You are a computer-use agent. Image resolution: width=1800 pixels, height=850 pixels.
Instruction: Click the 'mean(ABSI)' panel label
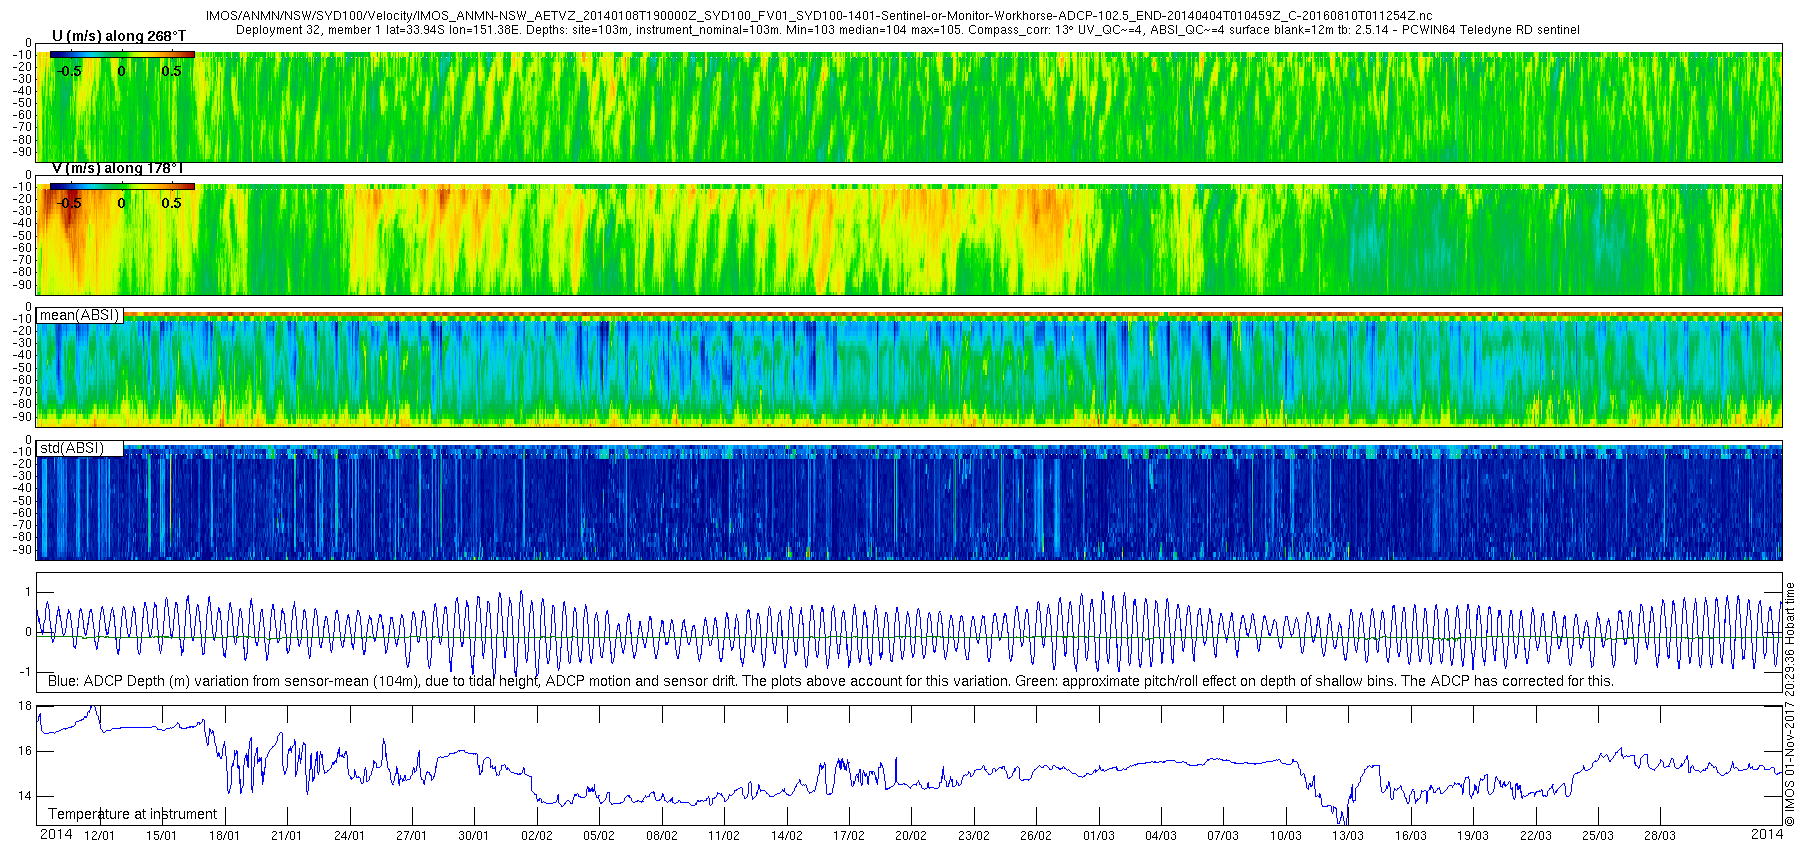pyautogui.click(x=80, y=315)
